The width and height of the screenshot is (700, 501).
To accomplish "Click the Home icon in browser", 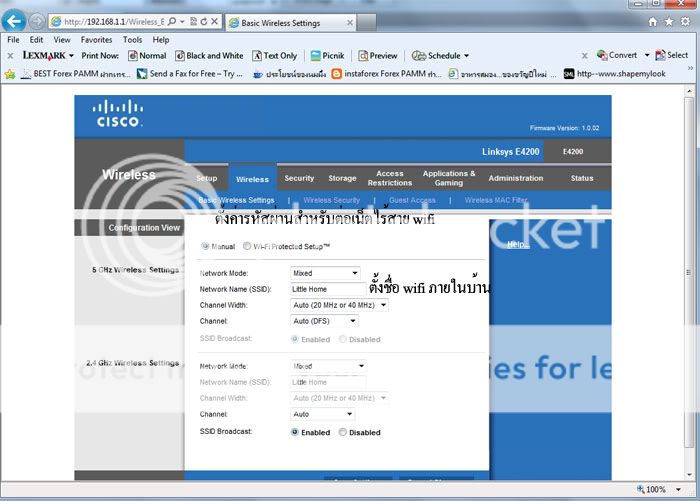I will point(654,21).
